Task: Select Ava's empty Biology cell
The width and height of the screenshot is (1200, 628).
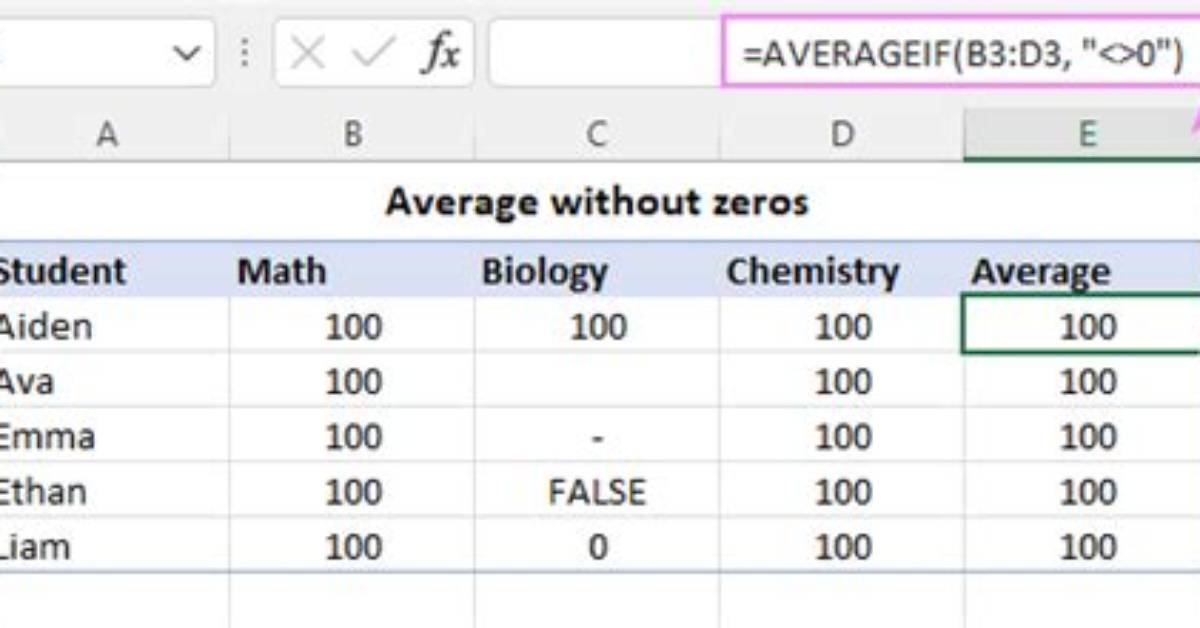Action: pyautogui.click(x=597, y=381)
